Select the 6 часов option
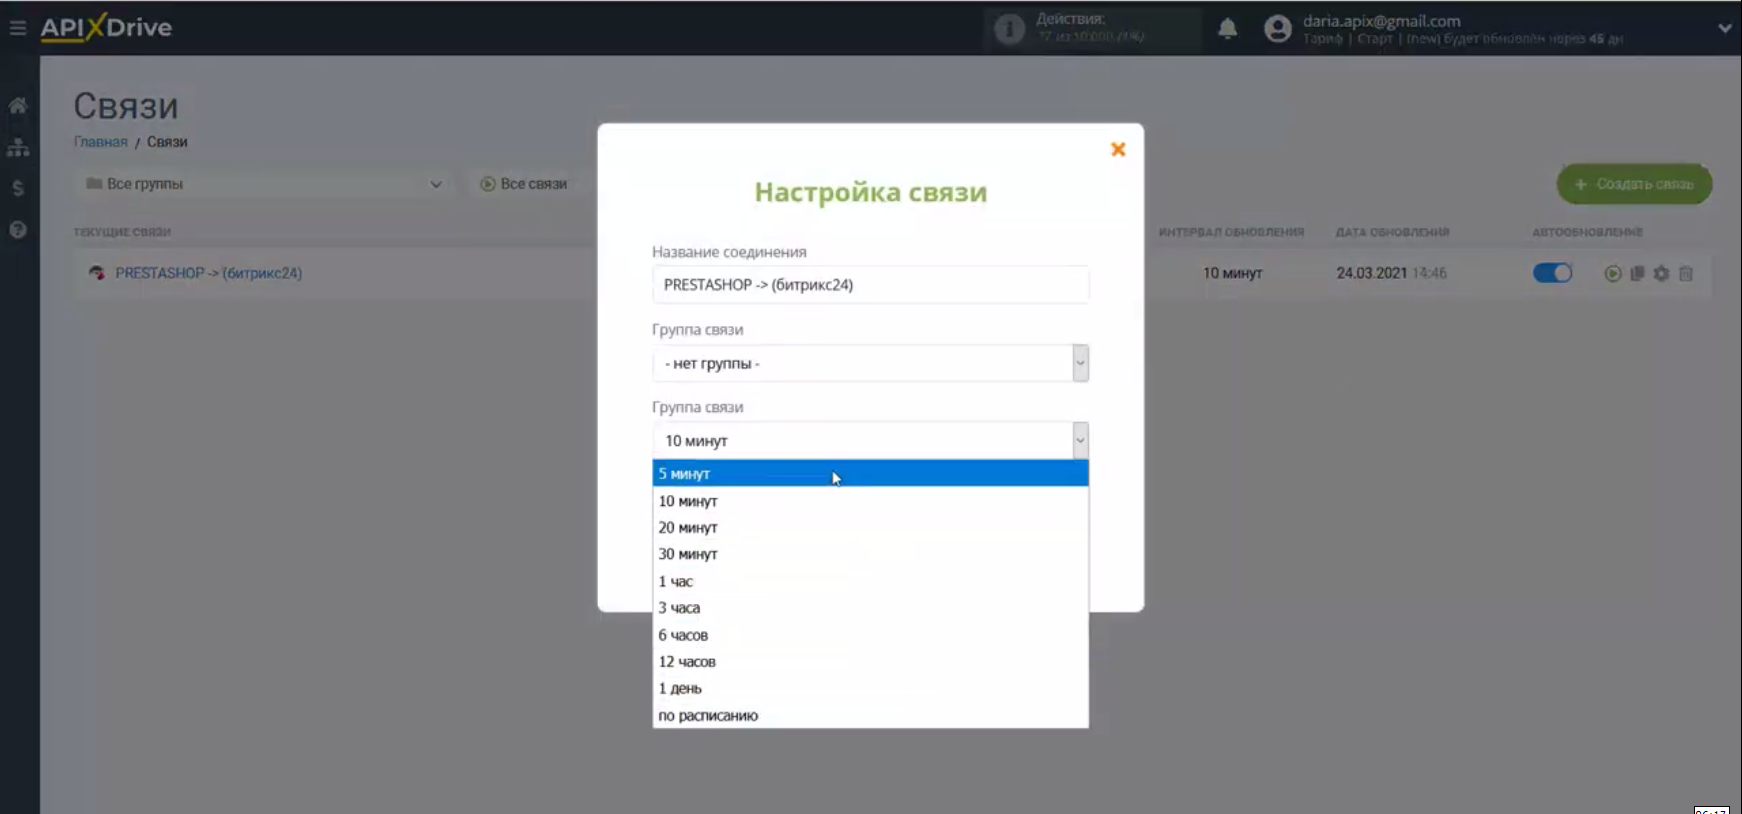This screenshot has height=814, width=1742. [870, 635]
